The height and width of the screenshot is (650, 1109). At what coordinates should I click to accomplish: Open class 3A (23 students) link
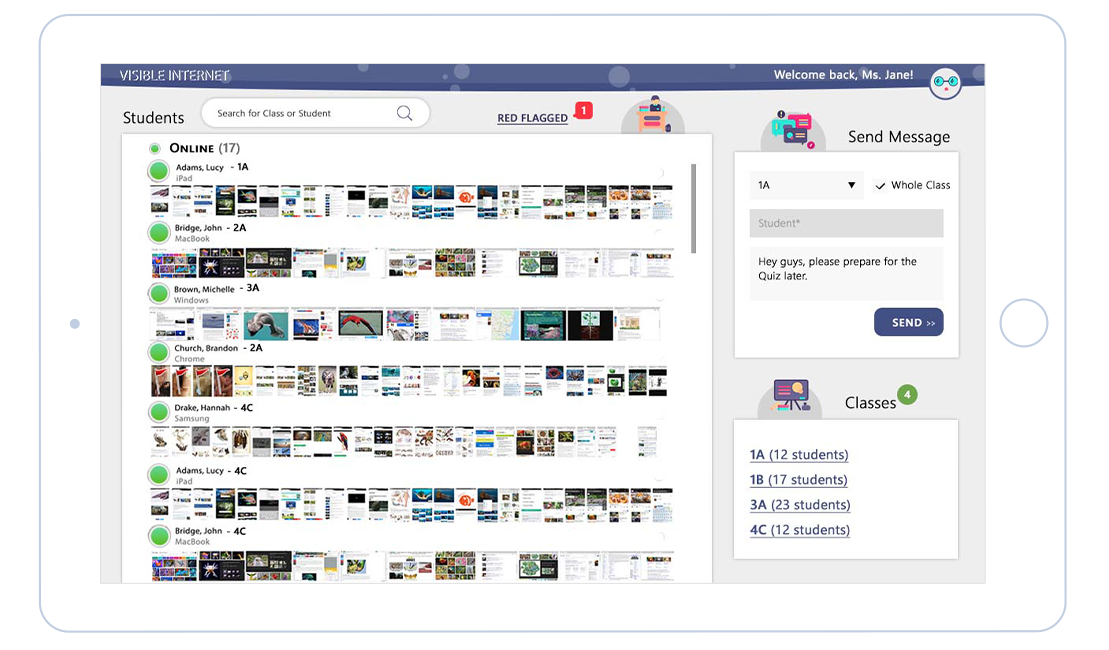[x=800, y=505]
